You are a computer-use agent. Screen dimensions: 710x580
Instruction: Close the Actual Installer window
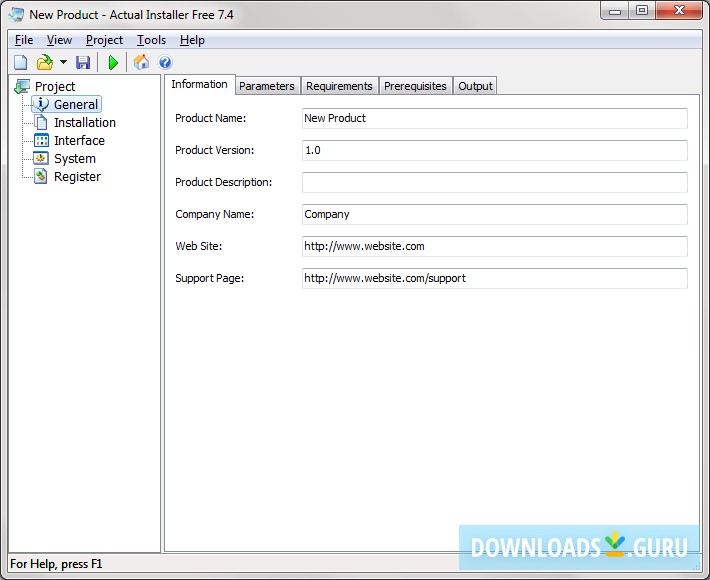pyautogui.click(x=679, y=10)
